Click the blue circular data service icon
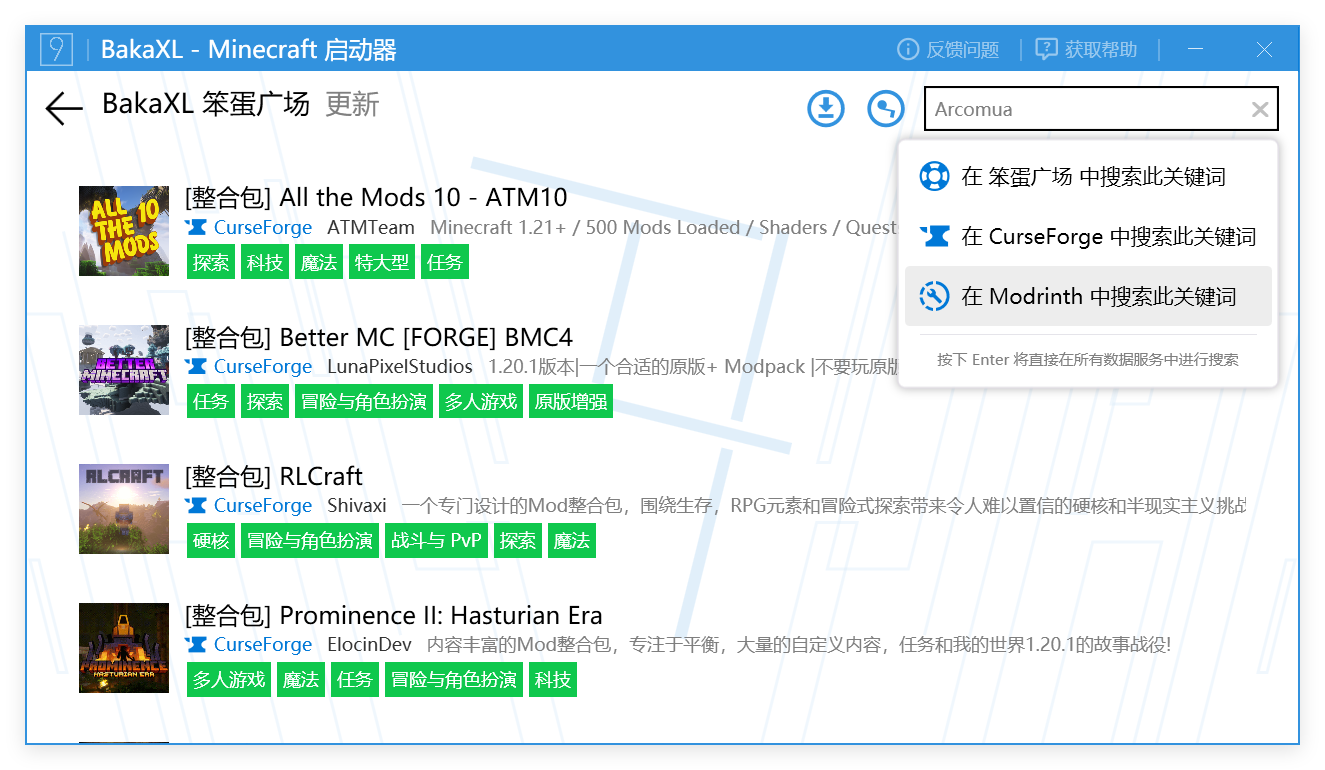 click(886, 109)
